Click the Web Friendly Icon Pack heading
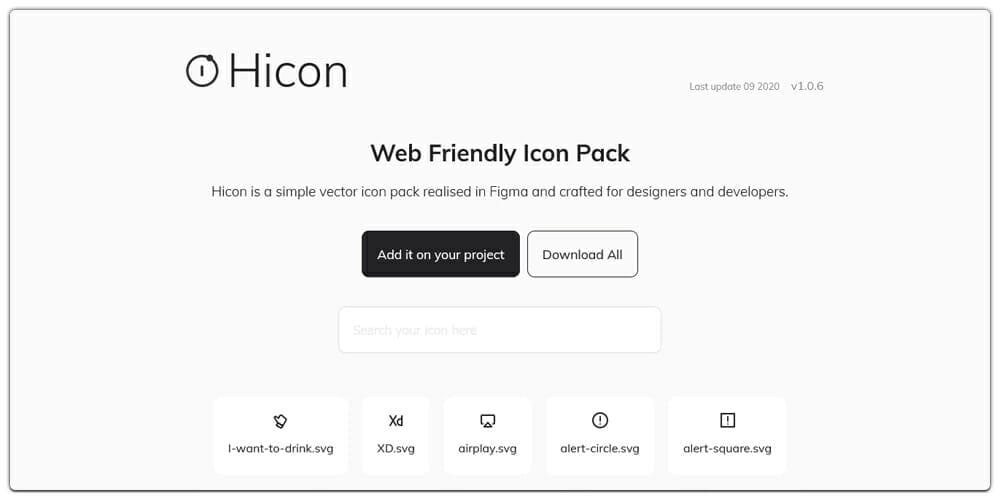 [x=500, y=153]
